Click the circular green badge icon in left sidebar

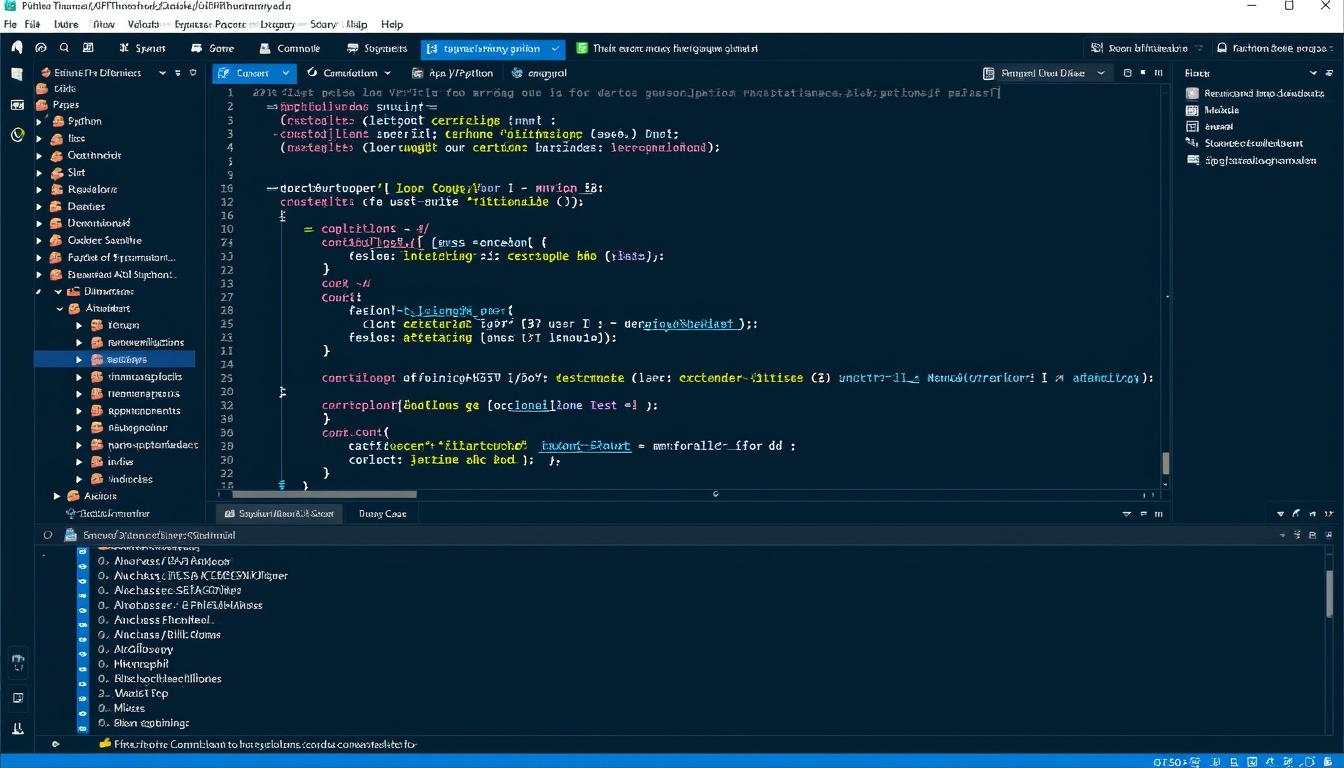pos(17,135)
